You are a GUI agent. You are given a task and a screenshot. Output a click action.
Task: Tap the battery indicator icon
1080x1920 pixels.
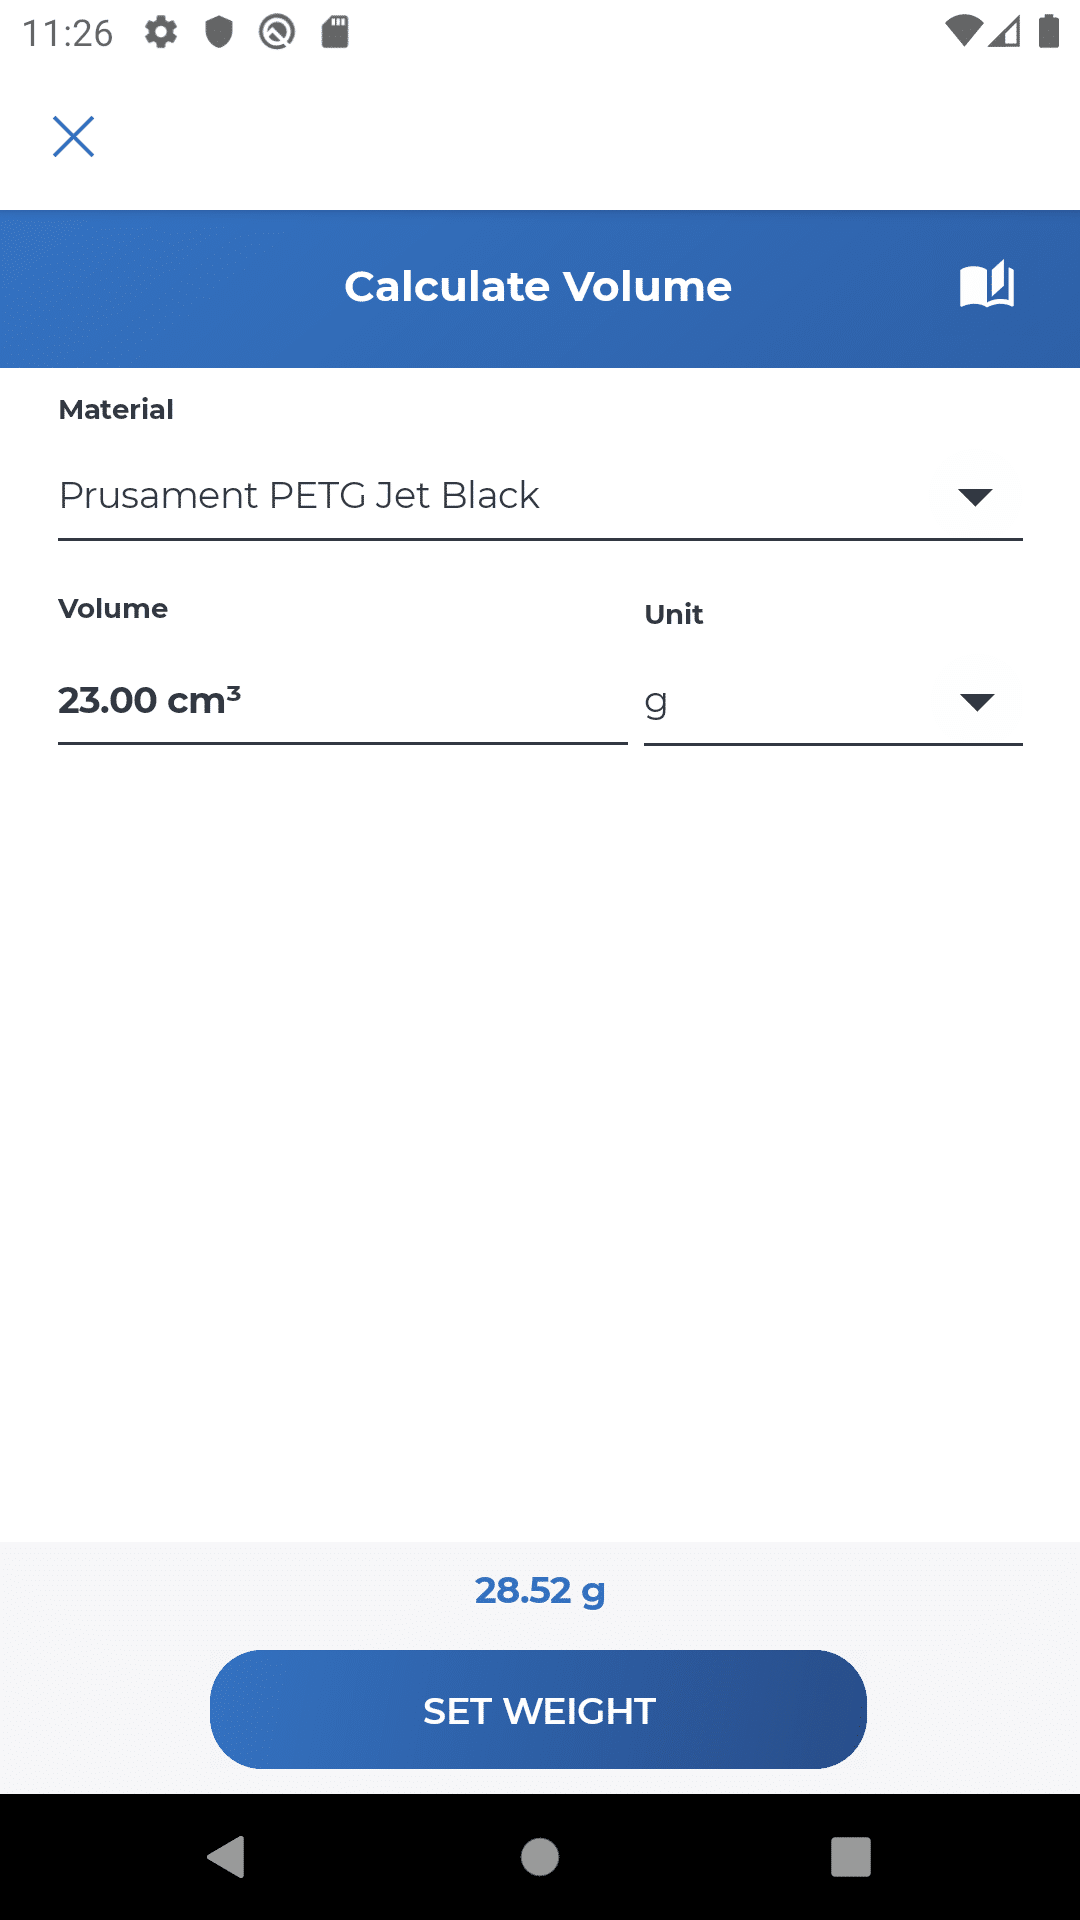pyautogui.click(x=1049, y=32)
